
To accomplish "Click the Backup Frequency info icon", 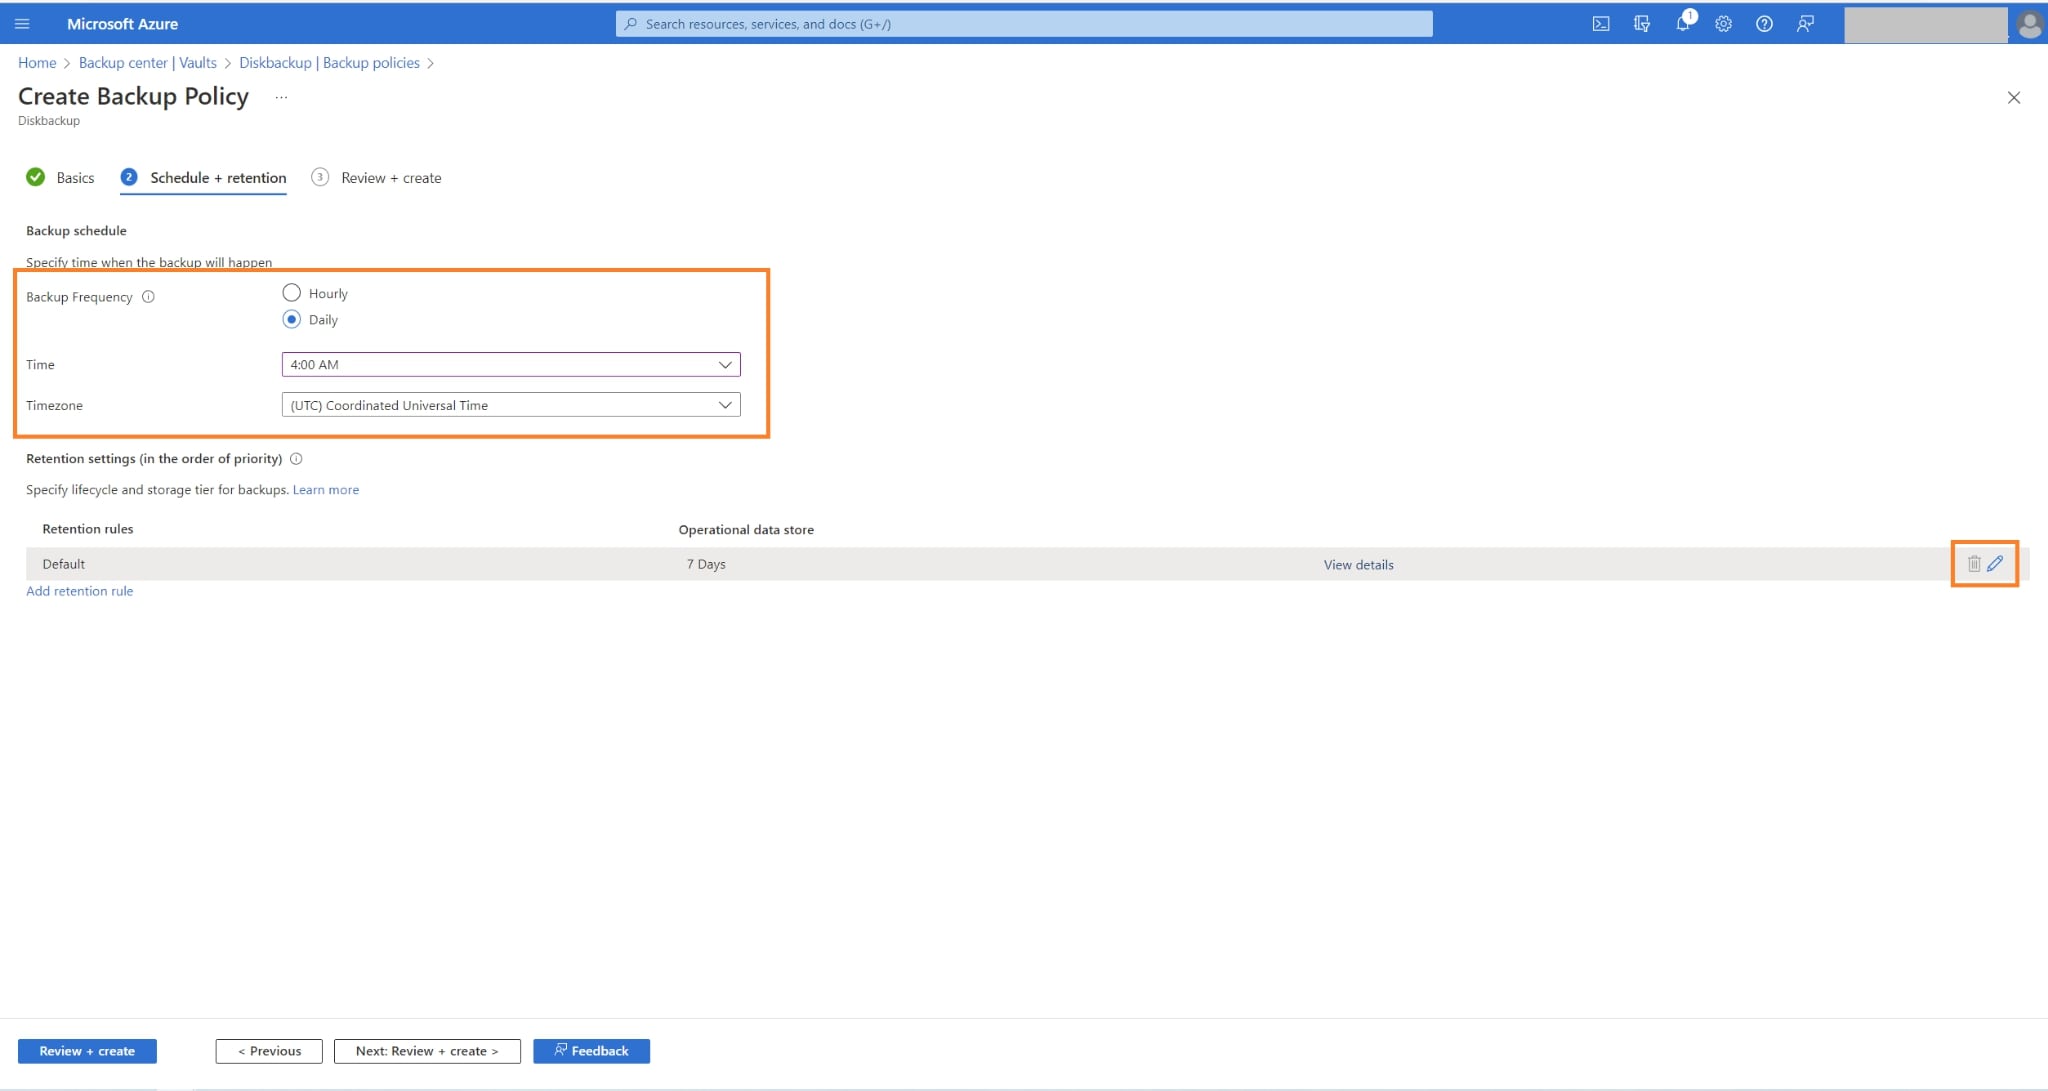I will click(148, 297).
